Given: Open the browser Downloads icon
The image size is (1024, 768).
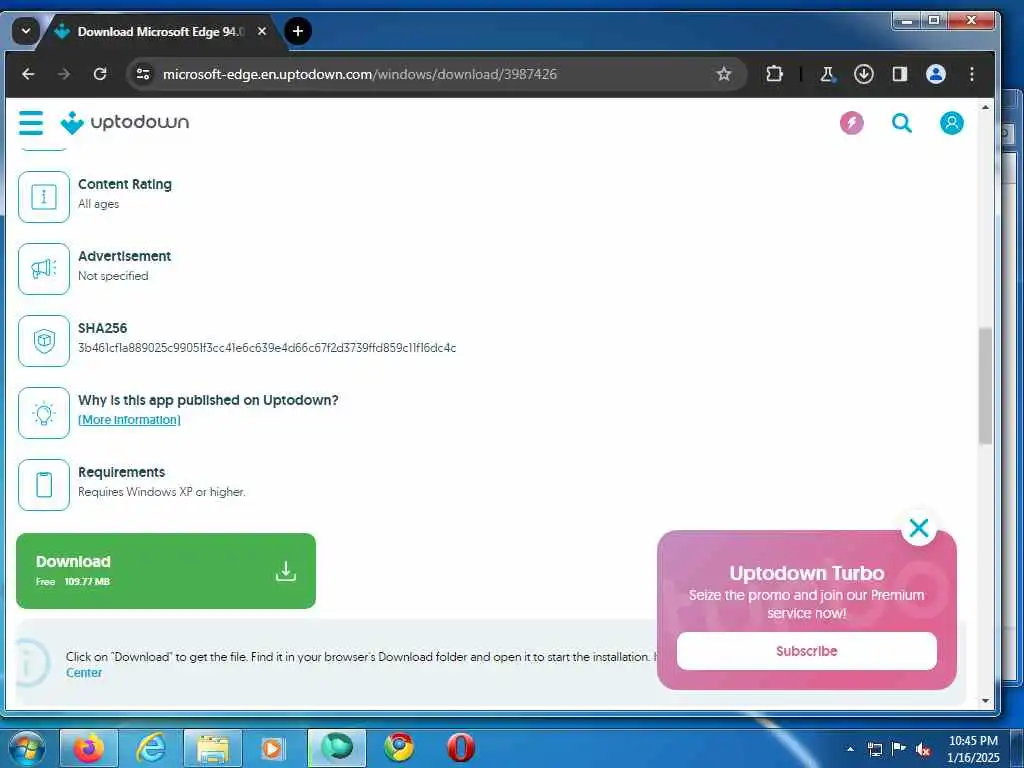Looking at the screenshot, I should tap(863, 74).
